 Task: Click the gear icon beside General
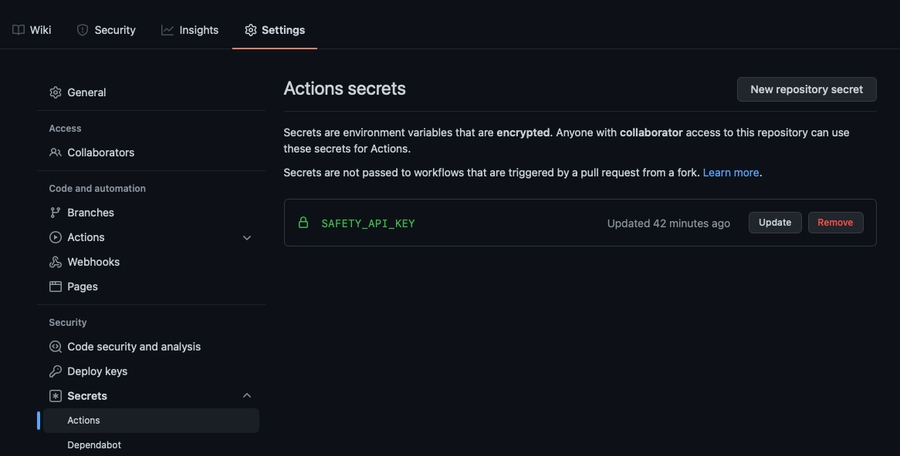pos(55,92)
